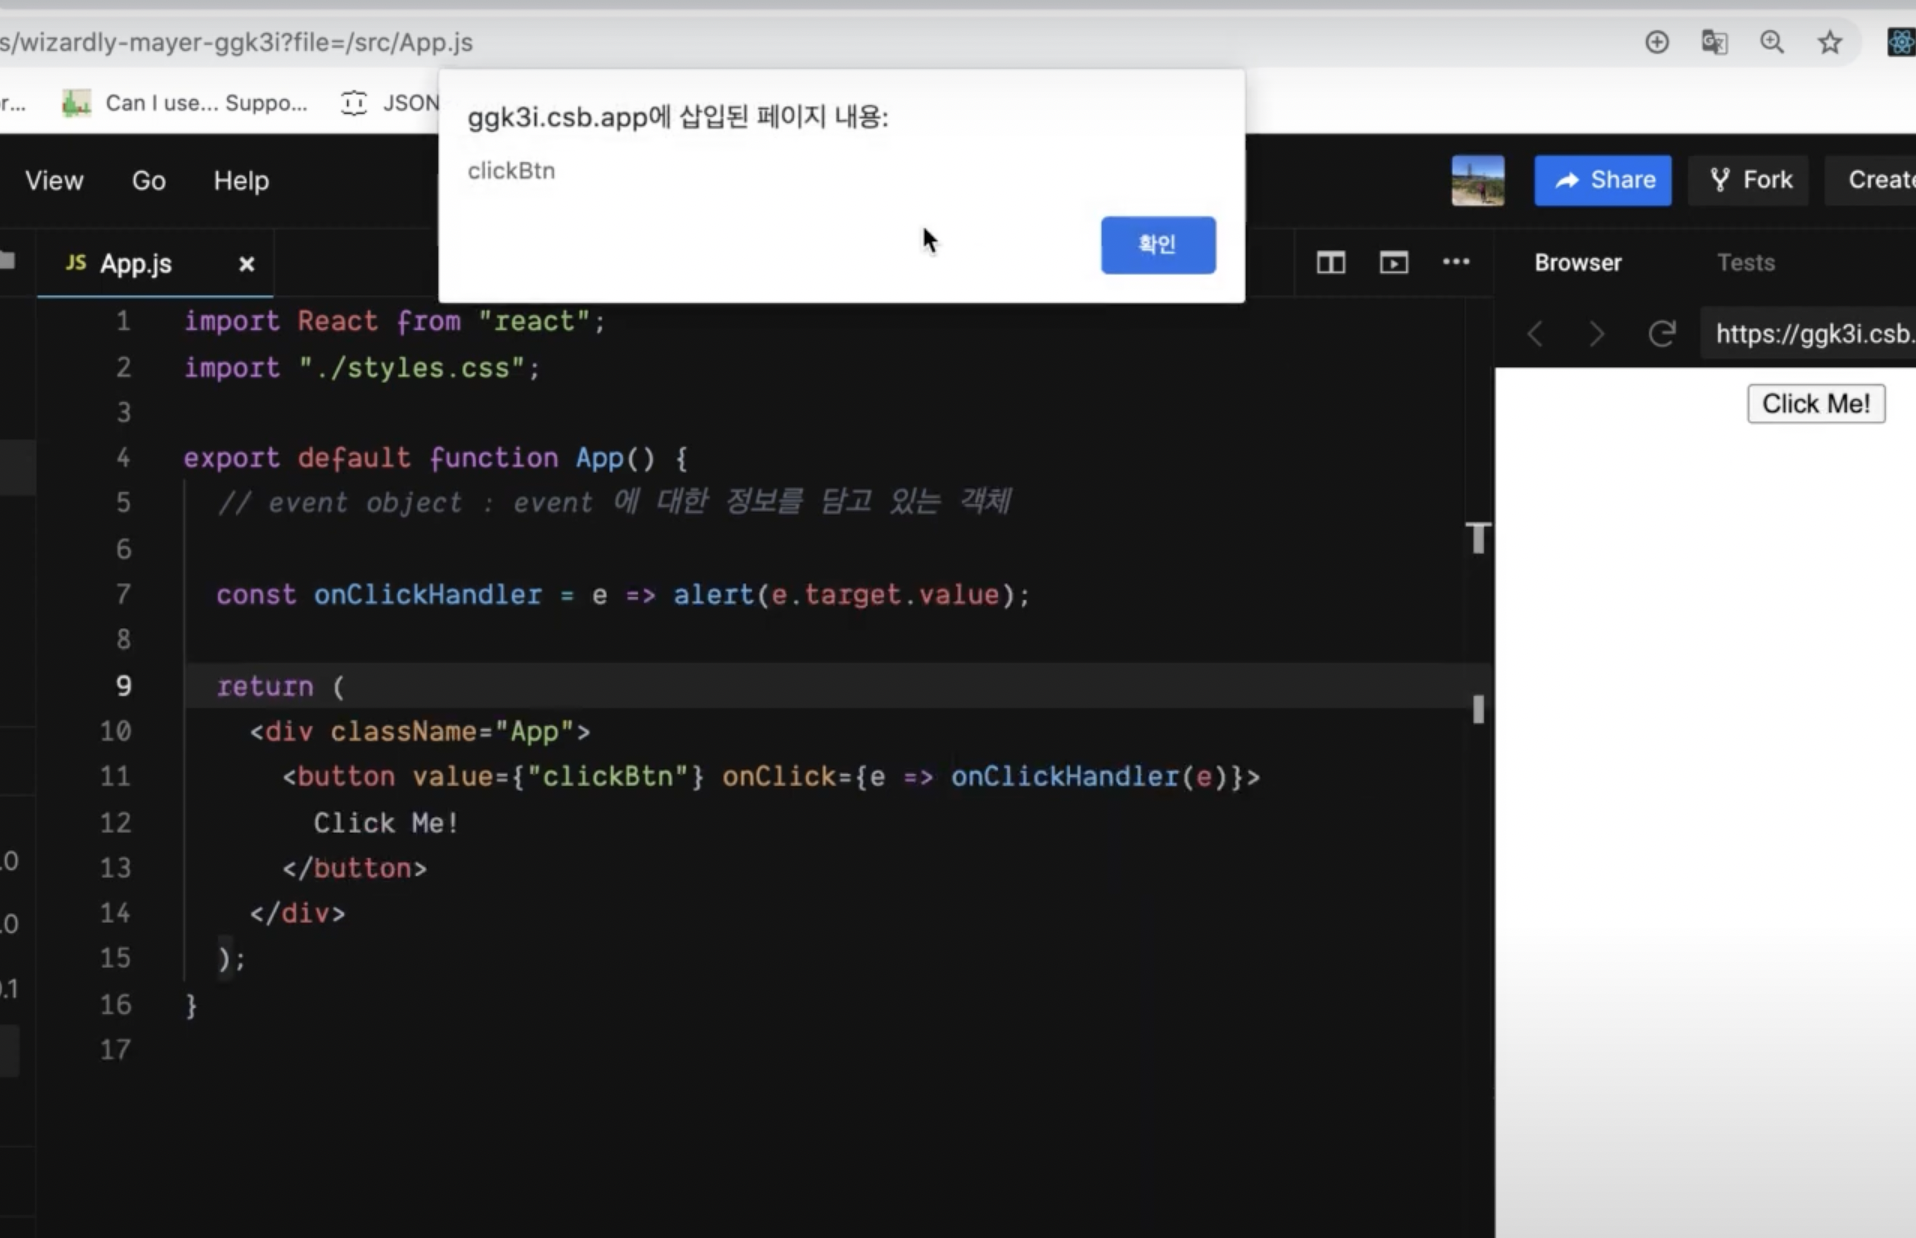Fork the sandbox
The height and width of the screenshot is (1238, 1916).
pyautogui.click(x=1749, y=180)
